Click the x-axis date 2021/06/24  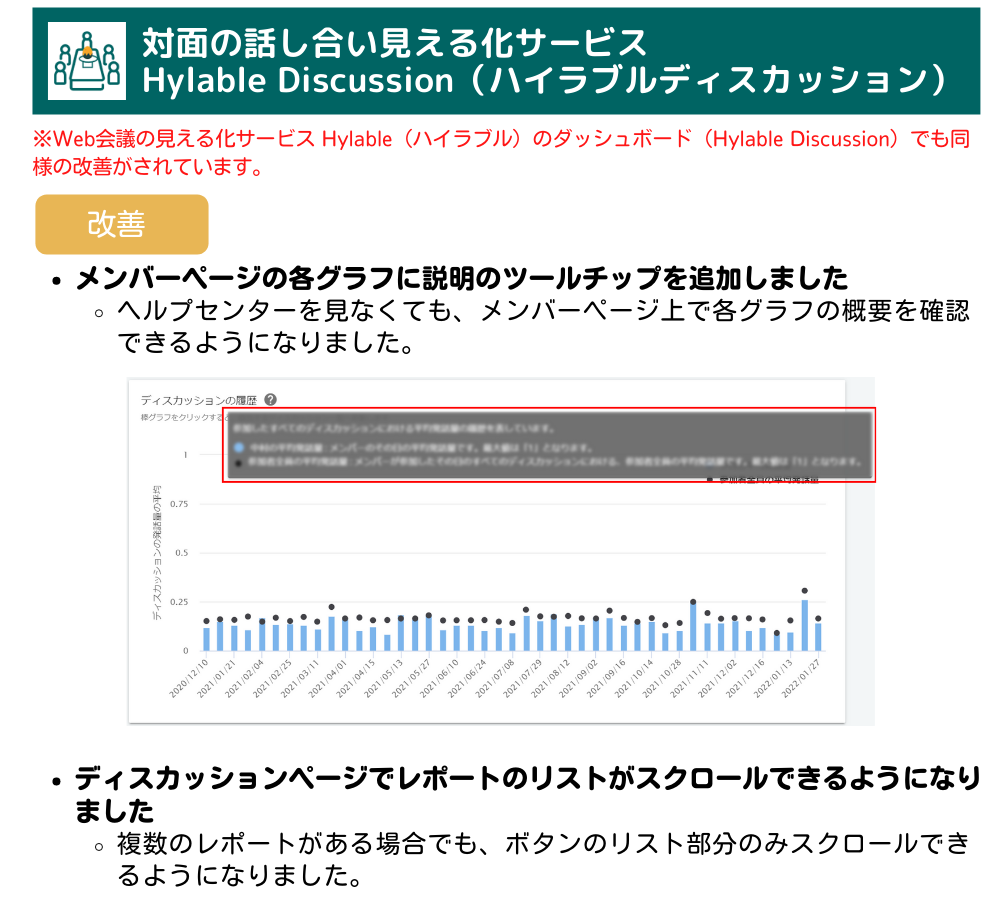(x=467, y=679)
